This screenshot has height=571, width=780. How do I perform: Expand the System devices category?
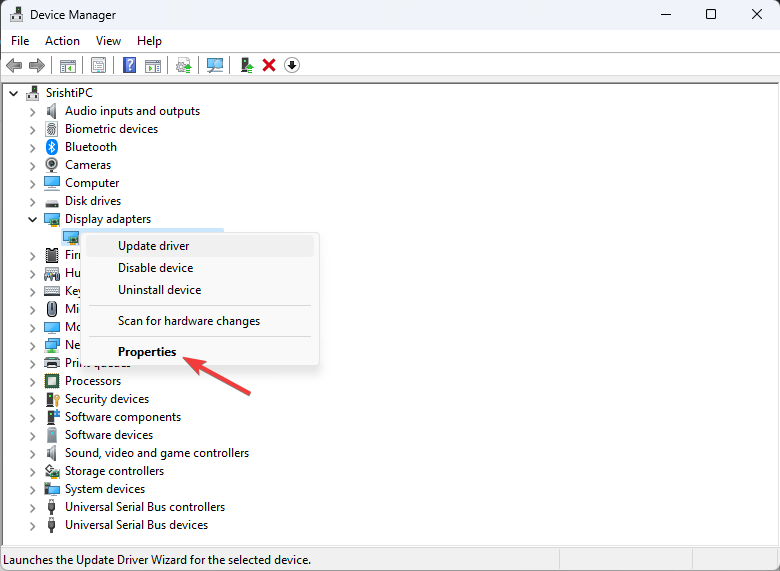pyautogui.click(x=33, y=489)
